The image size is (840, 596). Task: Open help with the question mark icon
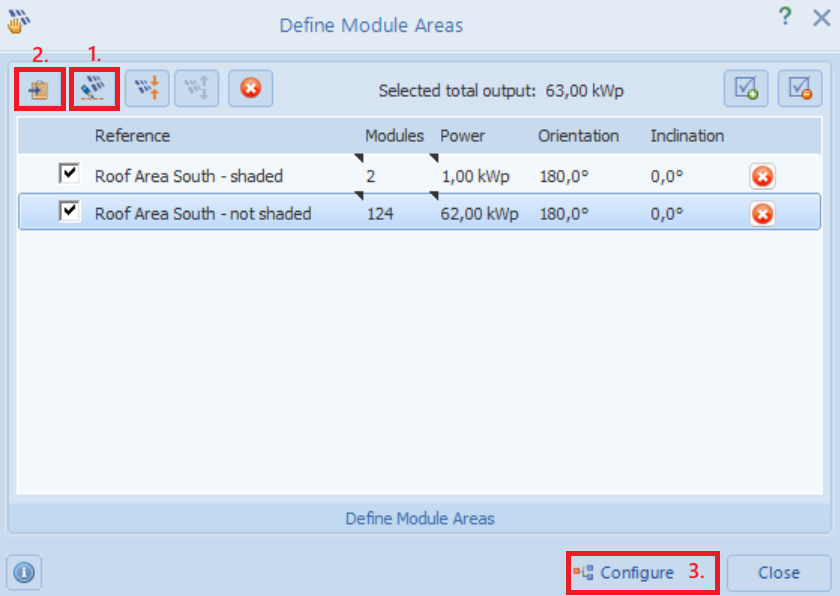point(785,17)
